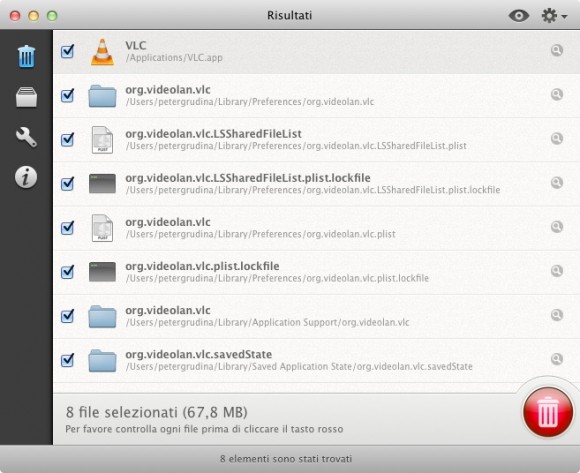Screen dimensions: 580x473
Task: Select the VLC row title
Action: [x=136, y=45]
